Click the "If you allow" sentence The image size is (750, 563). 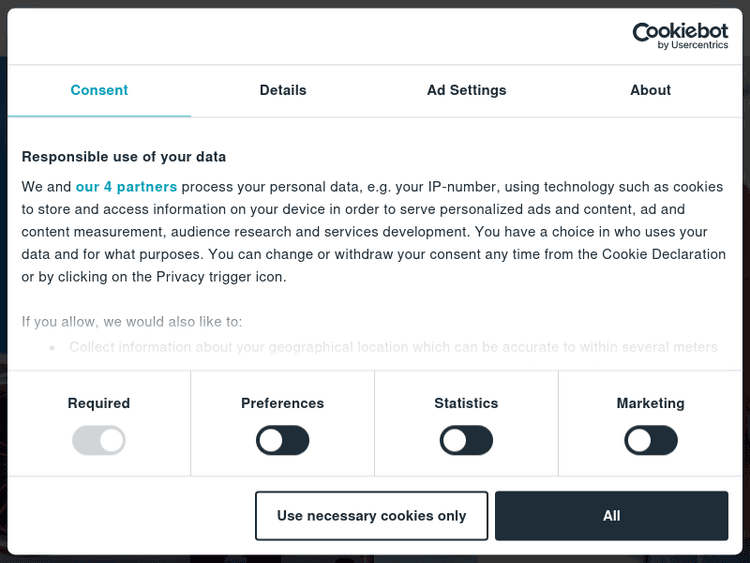[132, 322]
